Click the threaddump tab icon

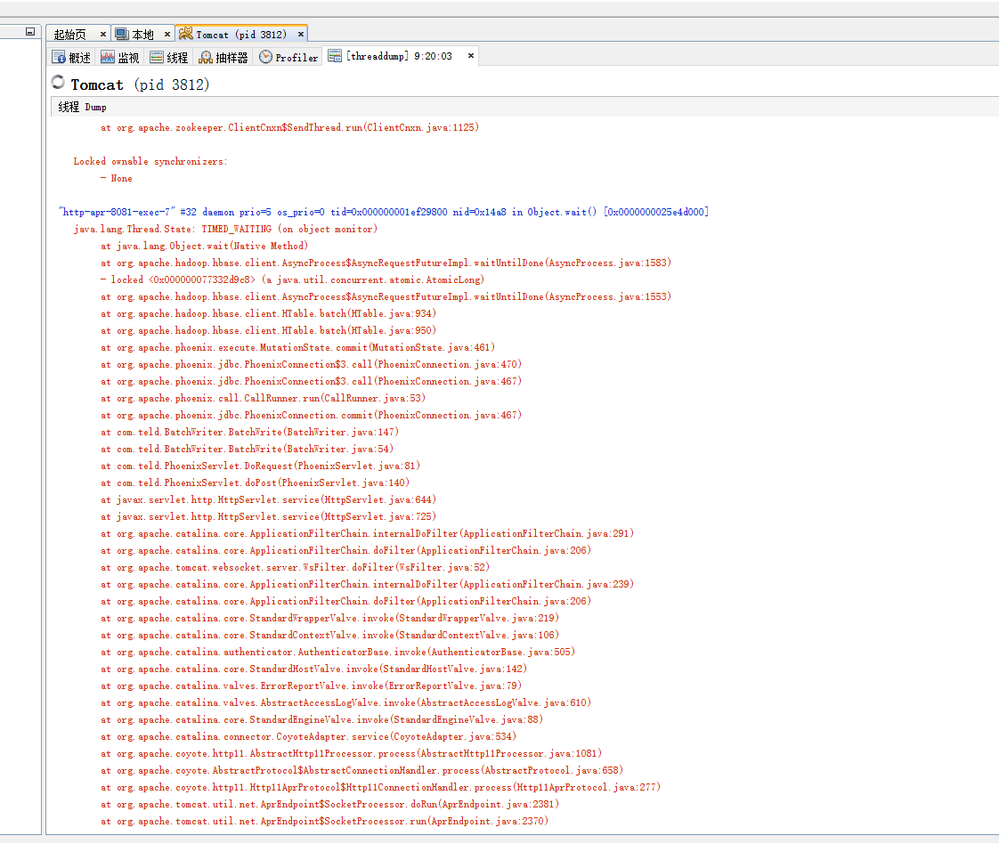(334, 56)
